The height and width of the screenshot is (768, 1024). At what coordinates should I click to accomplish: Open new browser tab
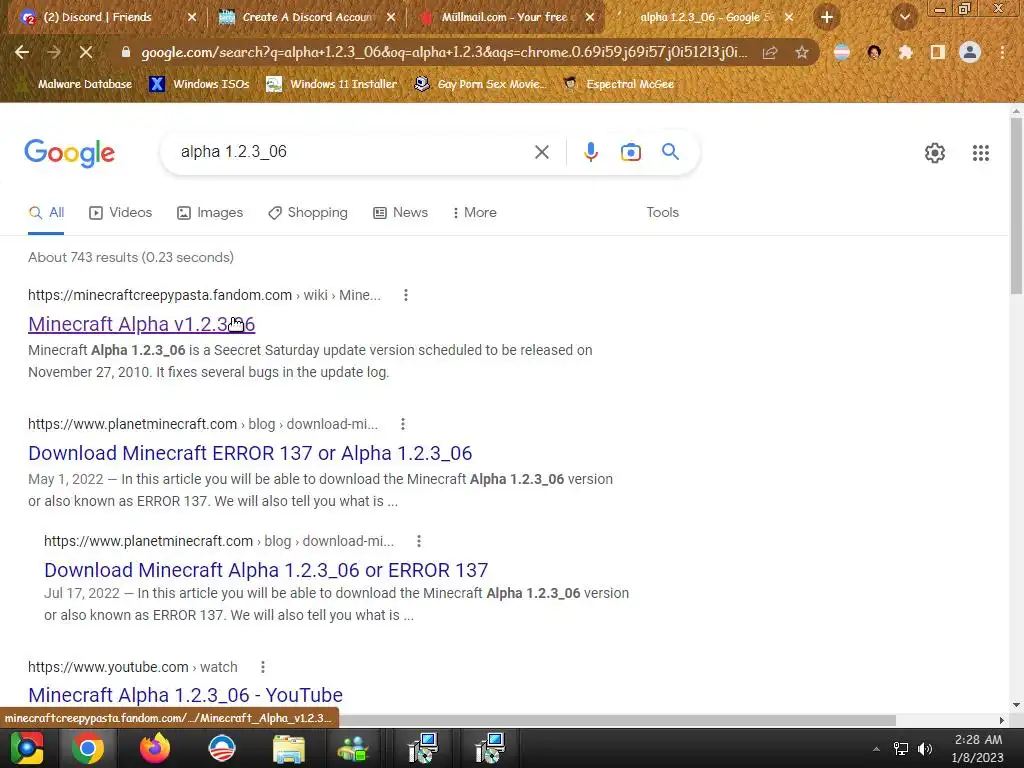pos(827,17)
